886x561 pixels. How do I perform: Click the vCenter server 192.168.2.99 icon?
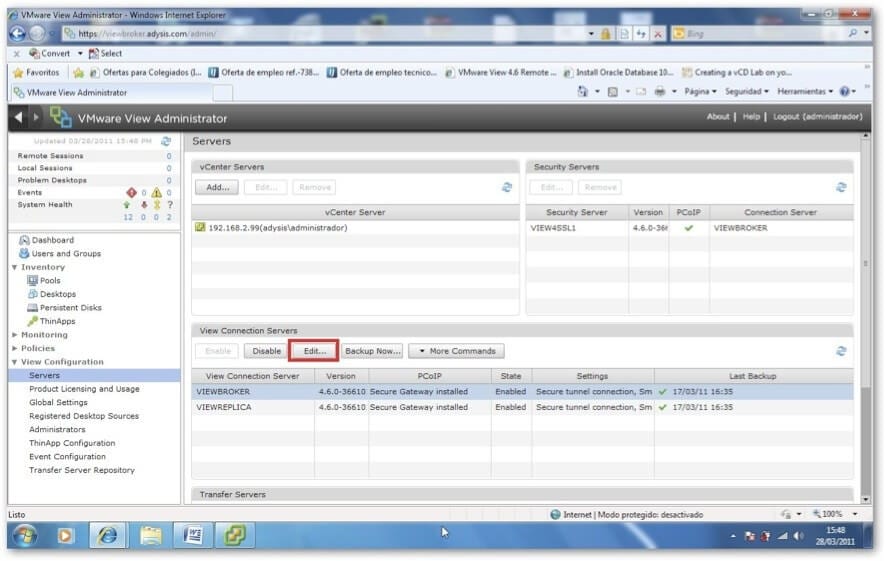200,227
